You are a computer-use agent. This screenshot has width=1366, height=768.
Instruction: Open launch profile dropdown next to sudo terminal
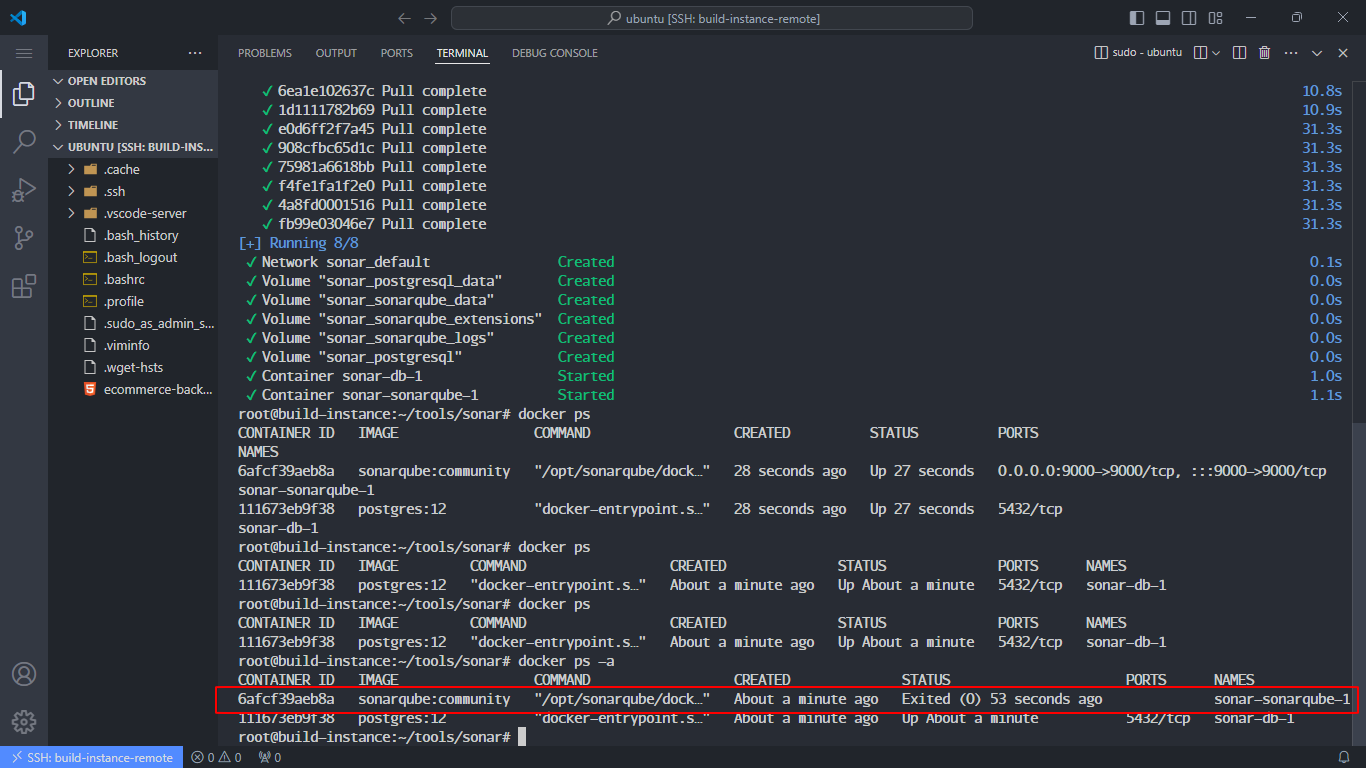[x=1217, y=53]
